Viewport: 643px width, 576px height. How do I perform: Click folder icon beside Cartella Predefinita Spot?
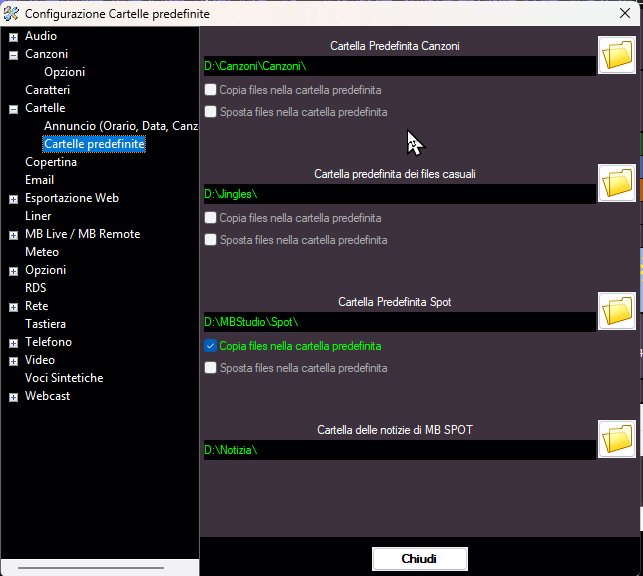[617, 311]
